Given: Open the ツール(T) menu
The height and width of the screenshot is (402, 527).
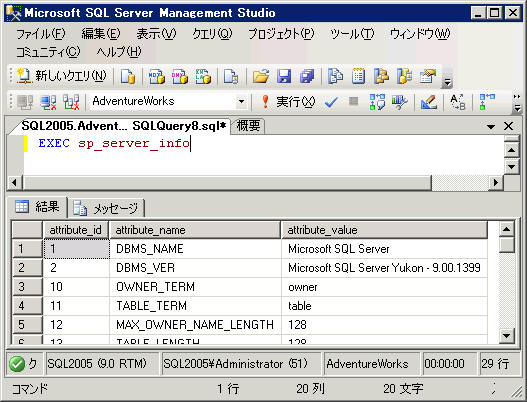Looking at the screenshot, I should tap(352, 34).
